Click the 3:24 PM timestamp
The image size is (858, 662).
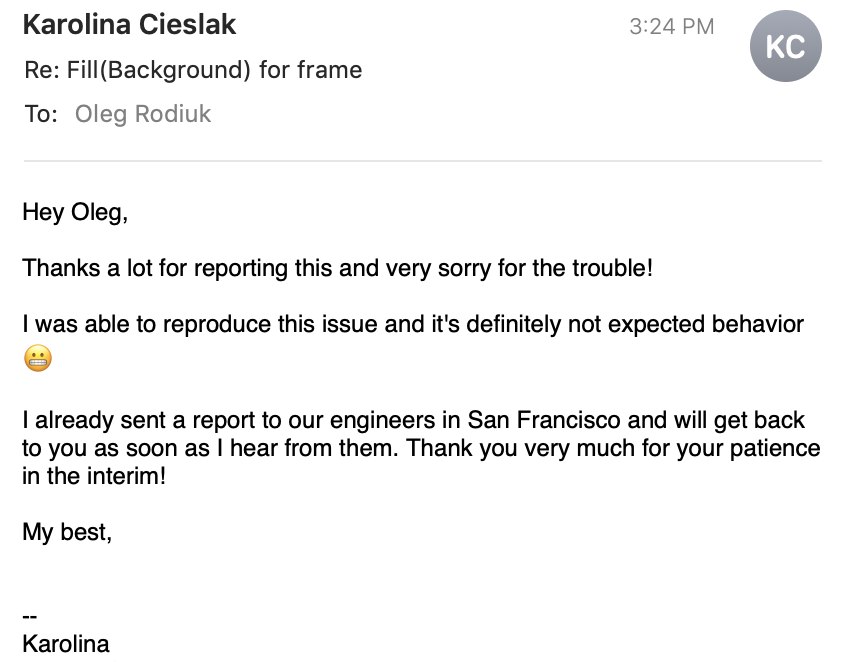(671, 26)
